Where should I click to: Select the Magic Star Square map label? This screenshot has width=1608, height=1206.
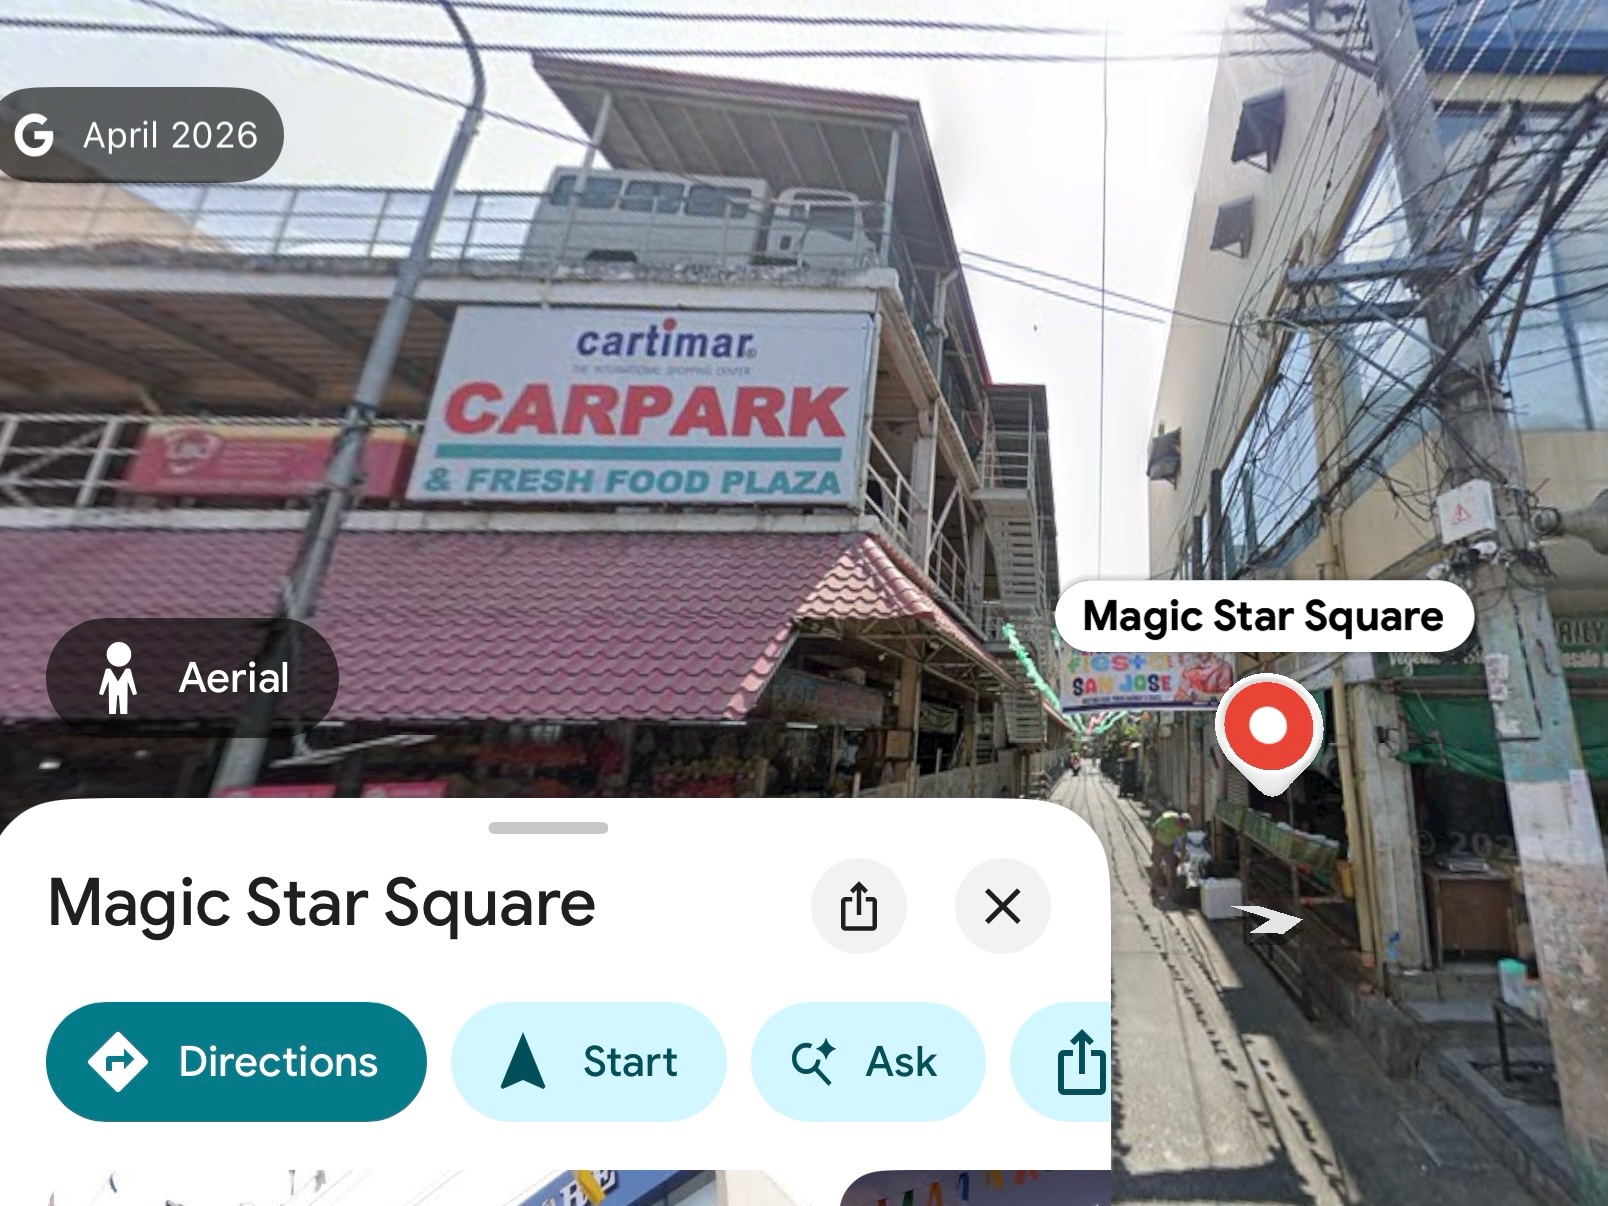[1264, 616]
